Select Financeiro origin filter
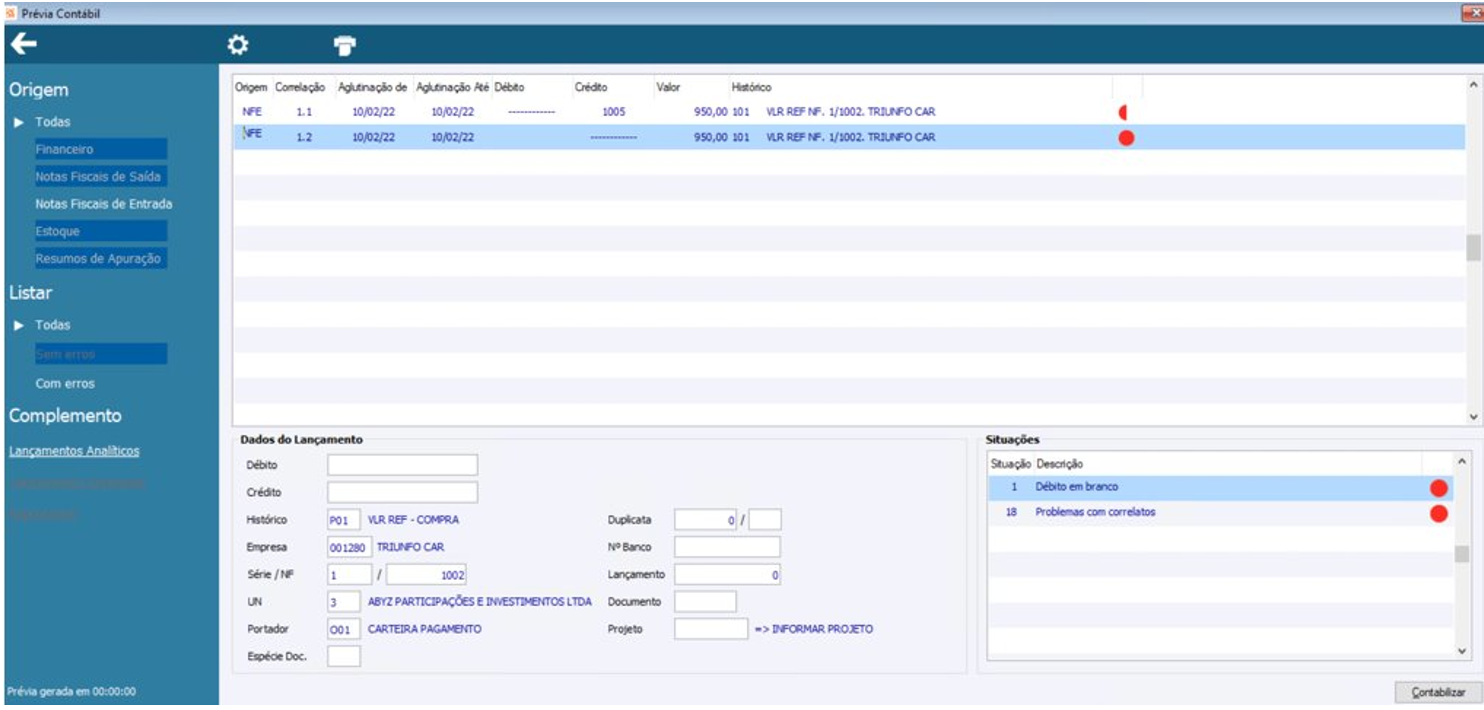Viewport: 1484px width, 710px height. click(64, 149)
